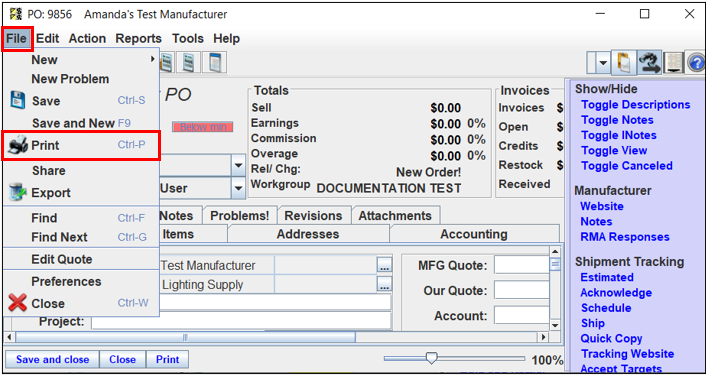Screen dimensions: 706x377
Task: Click the ellipsis button beside Lighting Supply
Action: point(384,285)
